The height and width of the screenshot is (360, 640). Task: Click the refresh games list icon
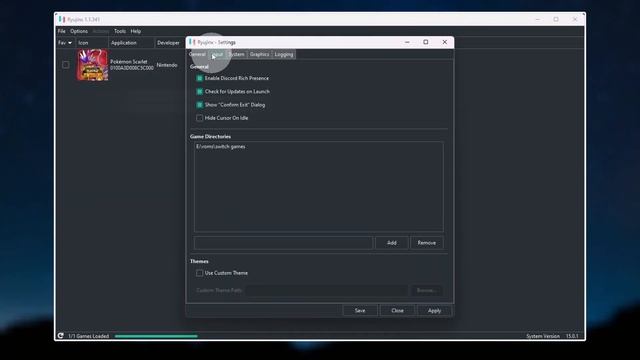[60, 336]
